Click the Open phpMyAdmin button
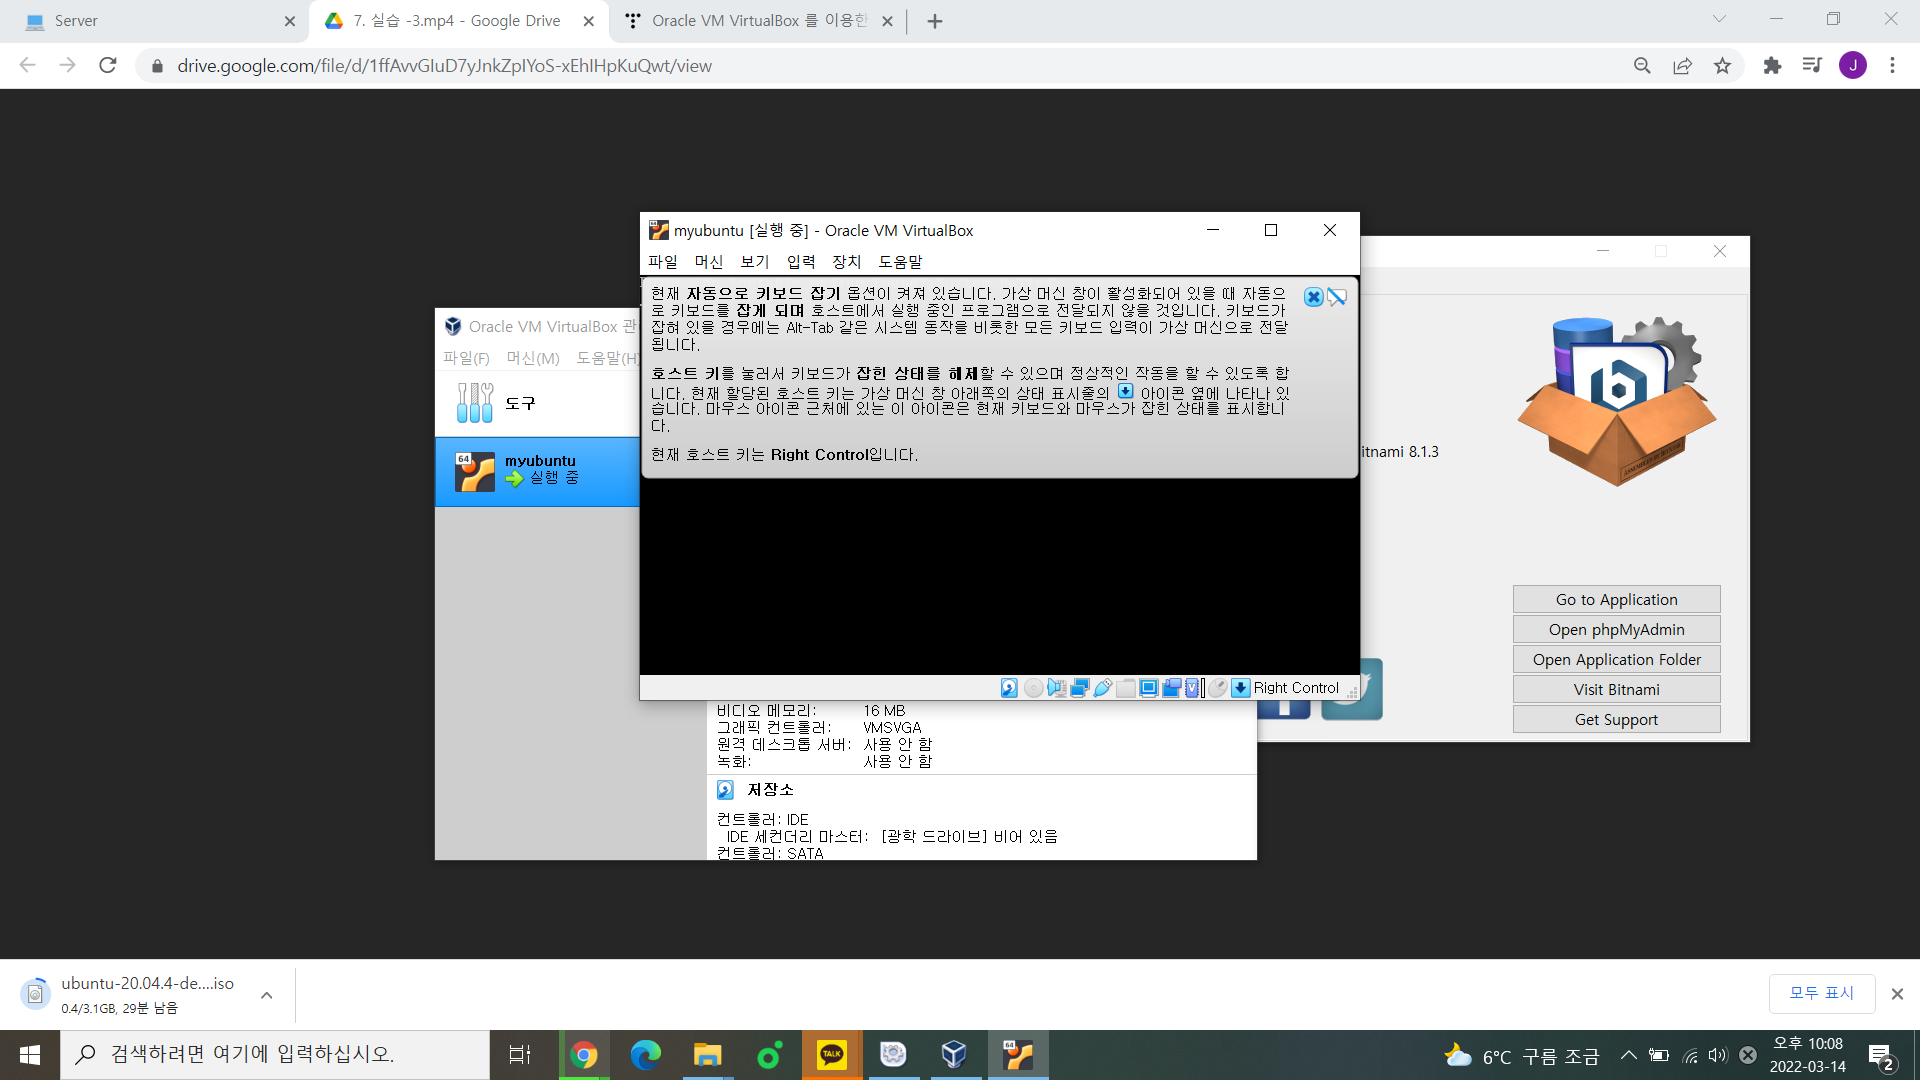The width and height of the screenshot is (1920, 1080). coord(1616,629)
